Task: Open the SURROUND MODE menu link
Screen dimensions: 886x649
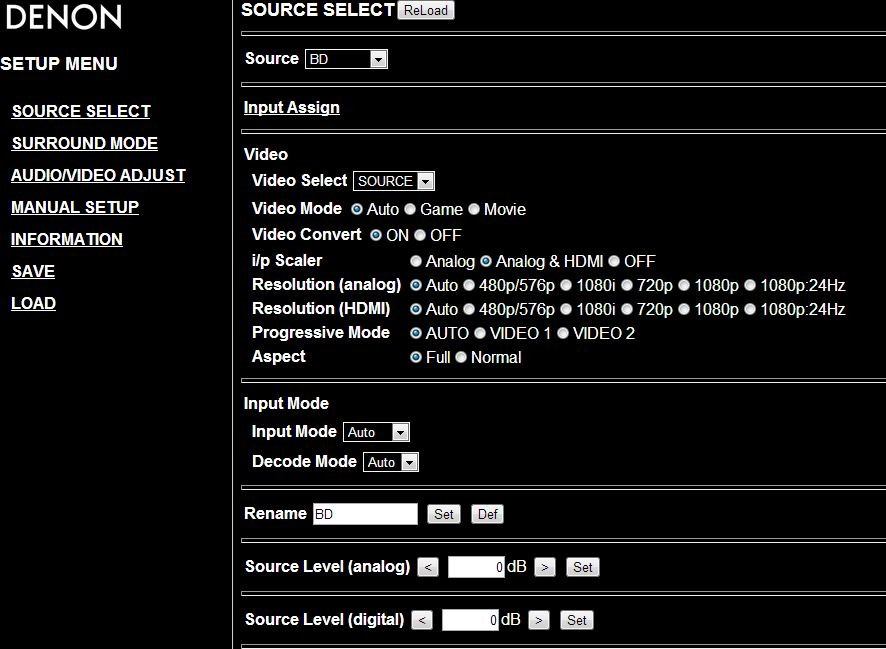Action: pos(85,143)
